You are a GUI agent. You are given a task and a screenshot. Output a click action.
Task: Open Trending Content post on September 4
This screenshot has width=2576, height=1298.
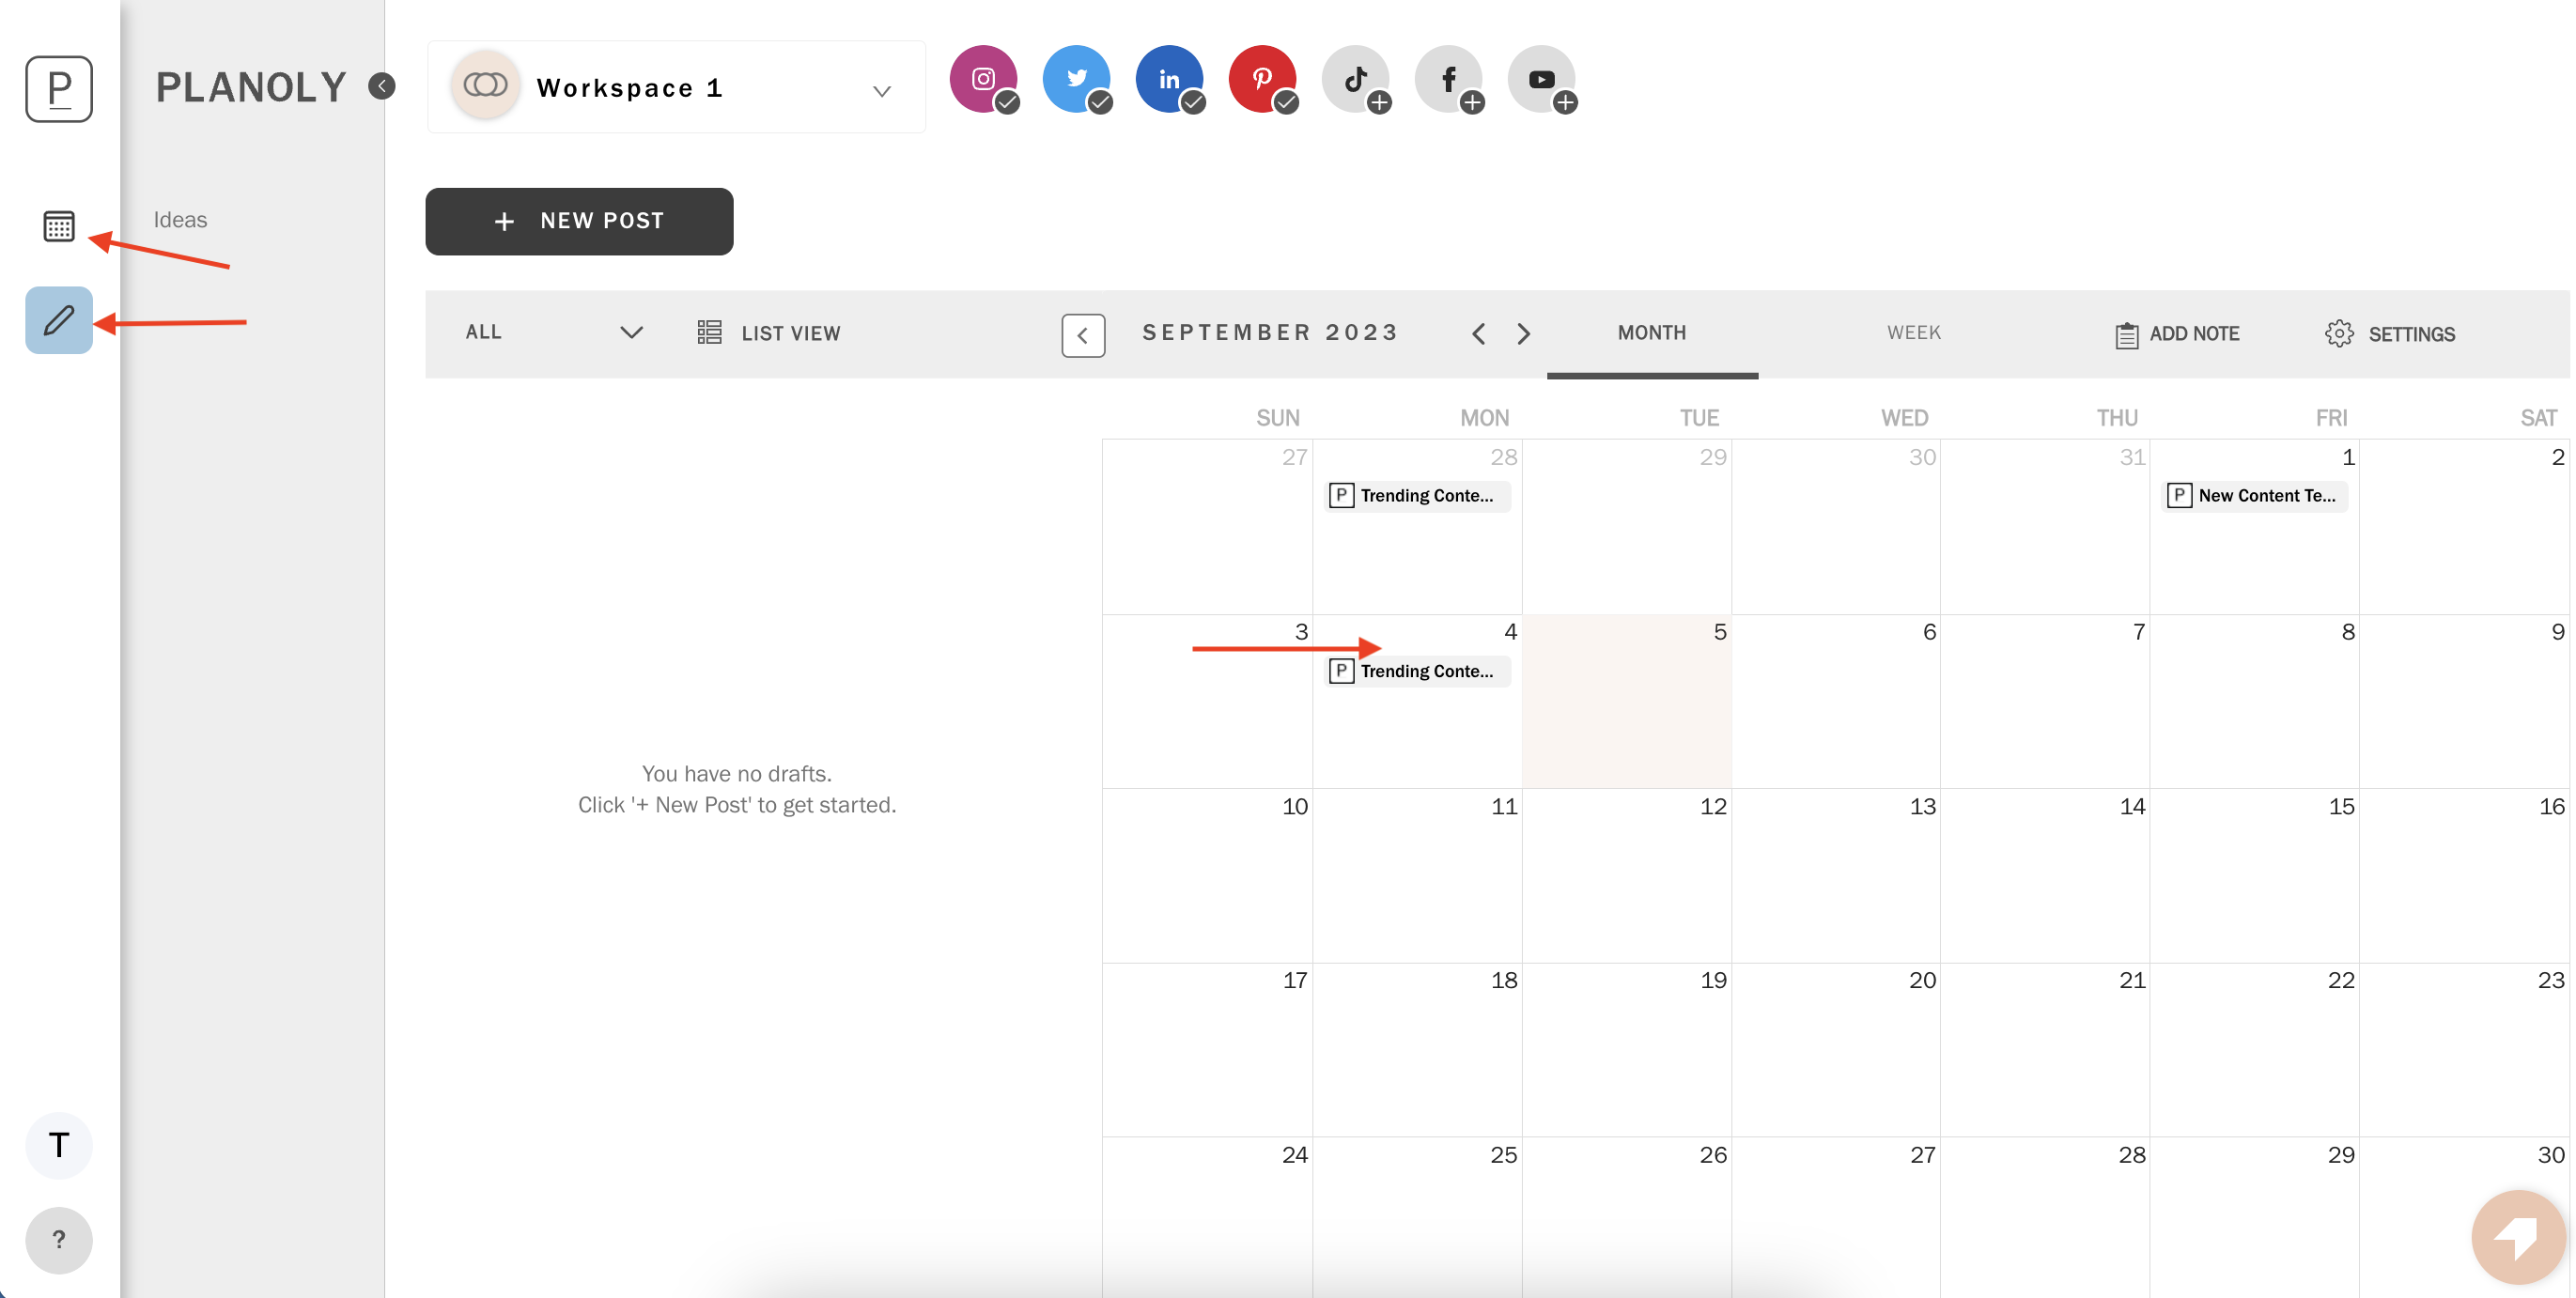pos(1417,671)
